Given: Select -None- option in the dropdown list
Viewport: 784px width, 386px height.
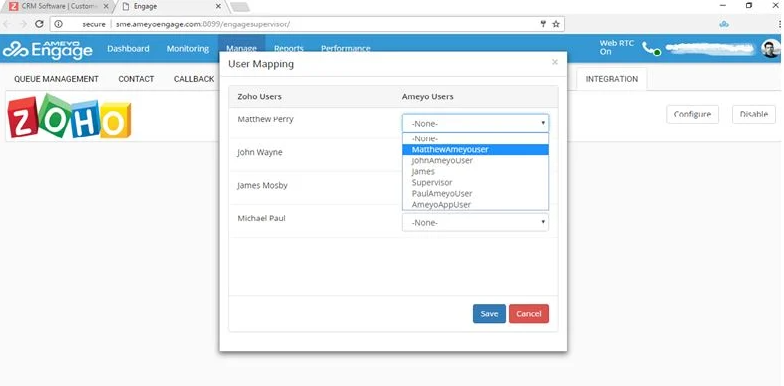Looking at the screenshot, I should click(x=475, y=138).
